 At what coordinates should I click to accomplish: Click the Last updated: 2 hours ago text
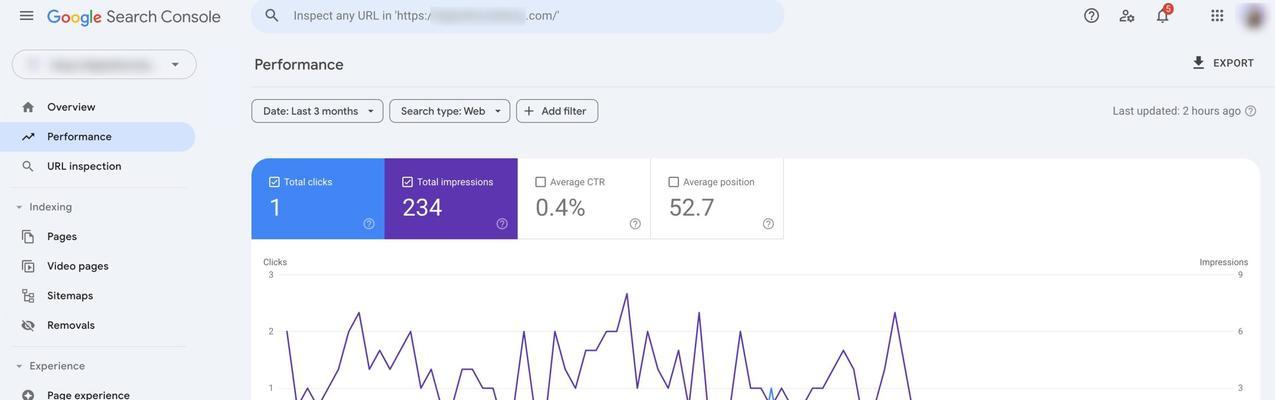point(1177,111)
